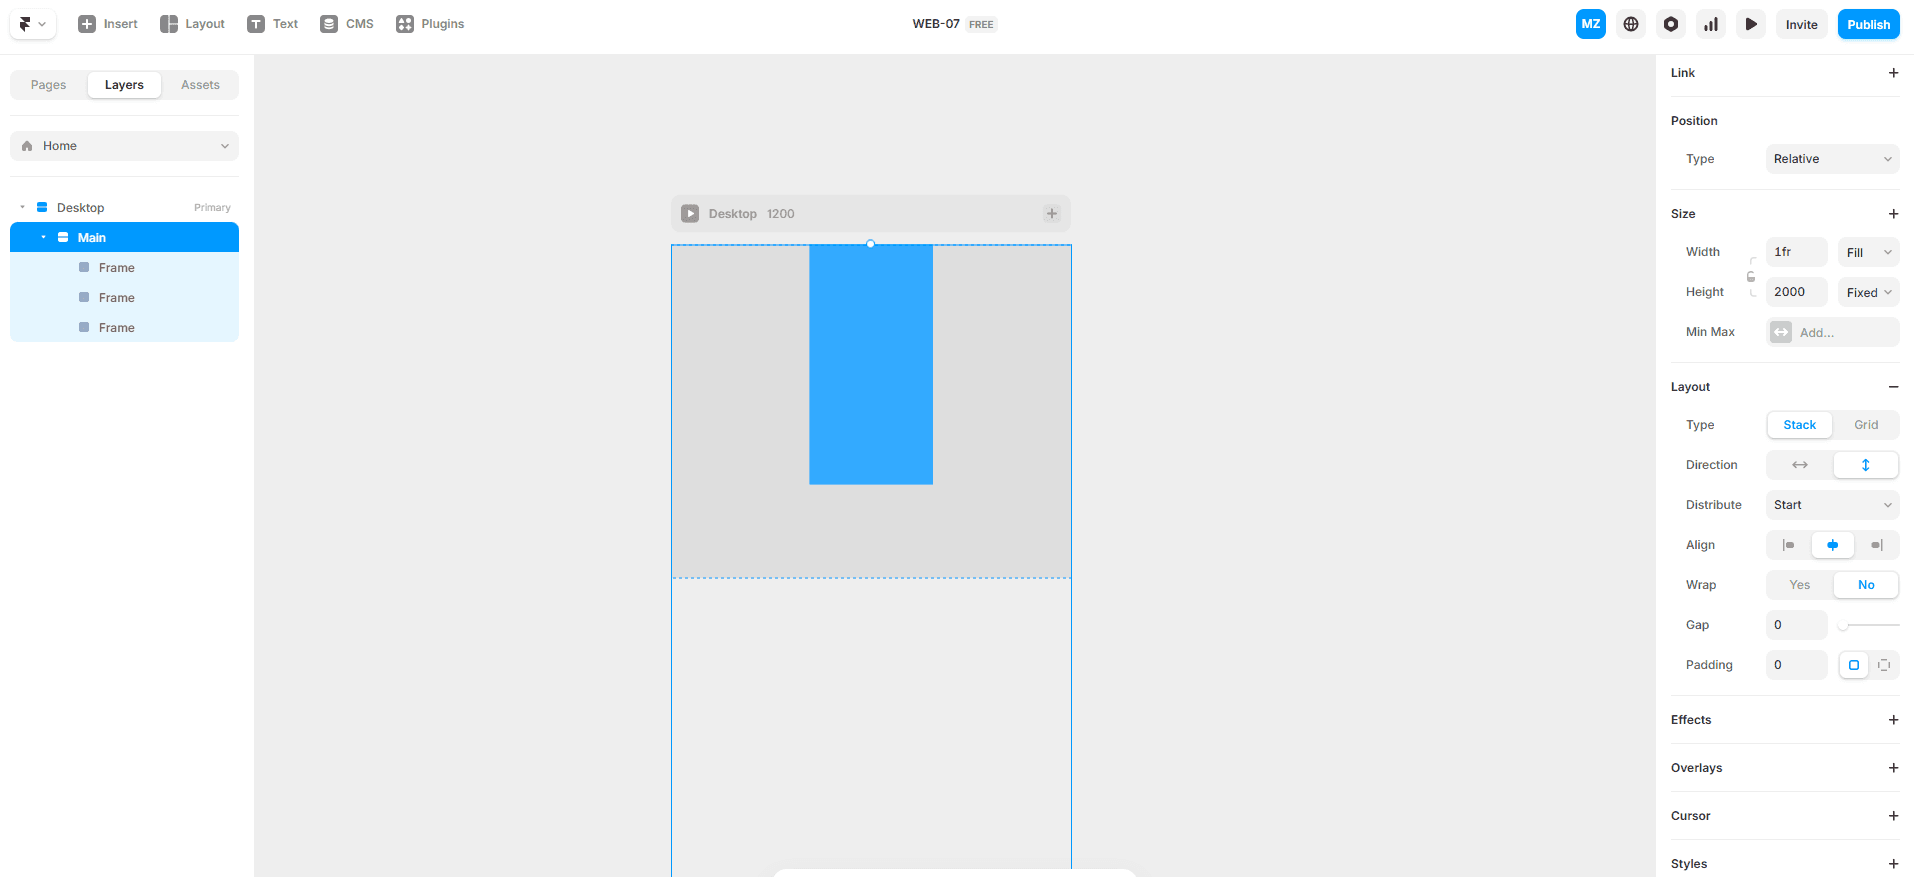Viewport: 1914px width, 877px height.
Task: Open the CMS panel
Action: (347, 24)
